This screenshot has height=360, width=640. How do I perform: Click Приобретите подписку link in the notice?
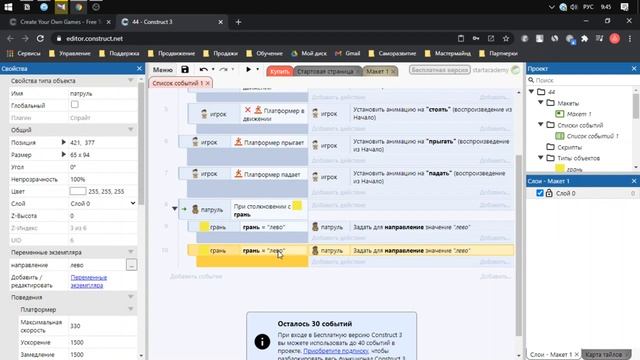(x=336, y=351)
